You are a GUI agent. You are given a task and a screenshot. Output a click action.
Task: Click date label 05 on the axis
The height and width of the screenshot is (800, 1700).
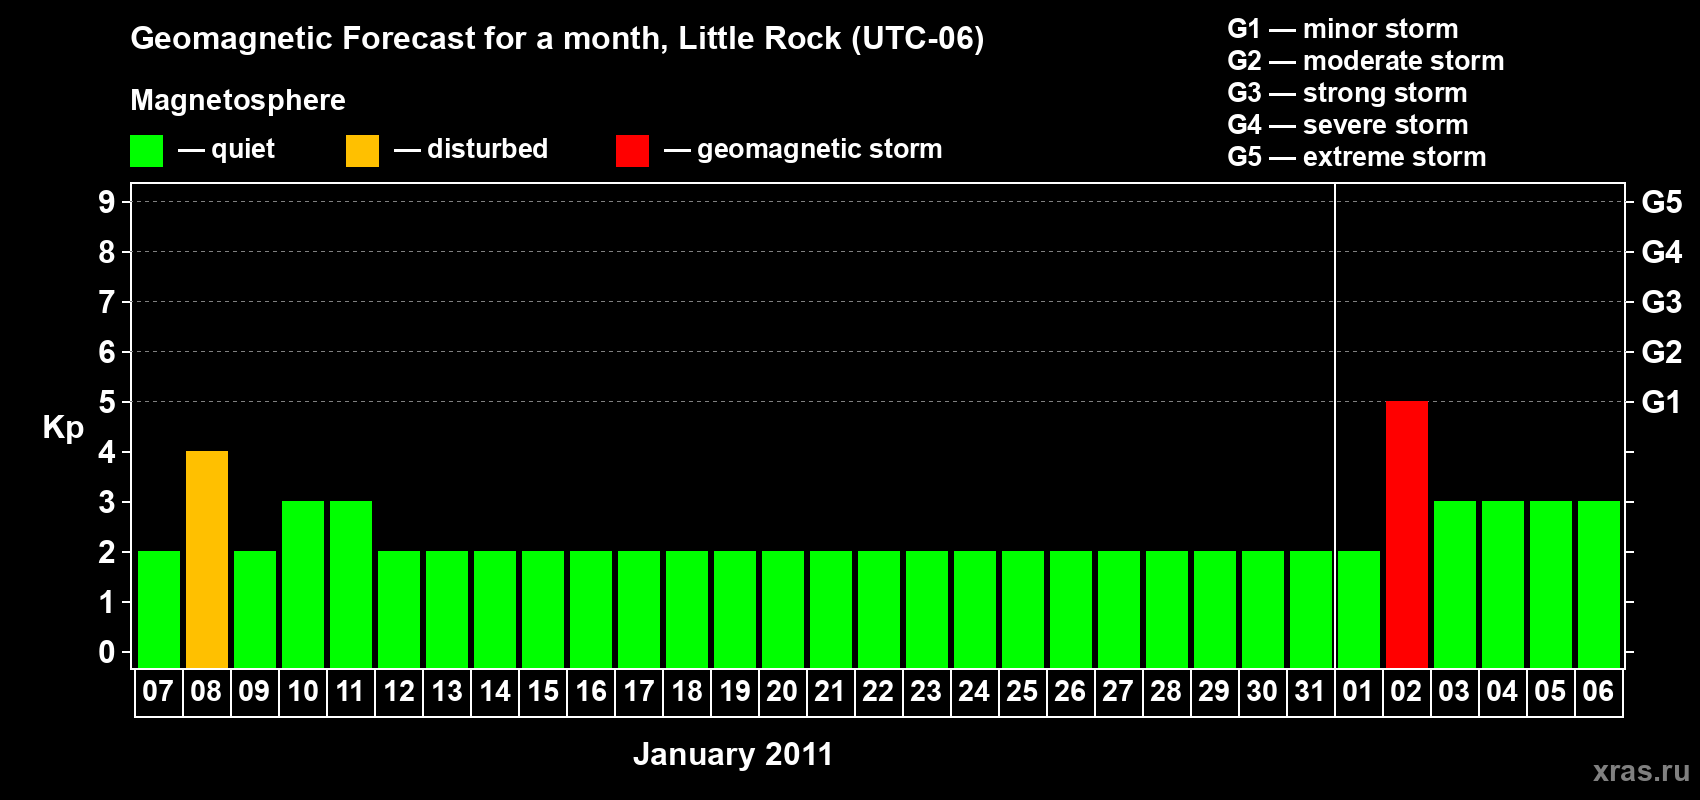(1550, 691)
